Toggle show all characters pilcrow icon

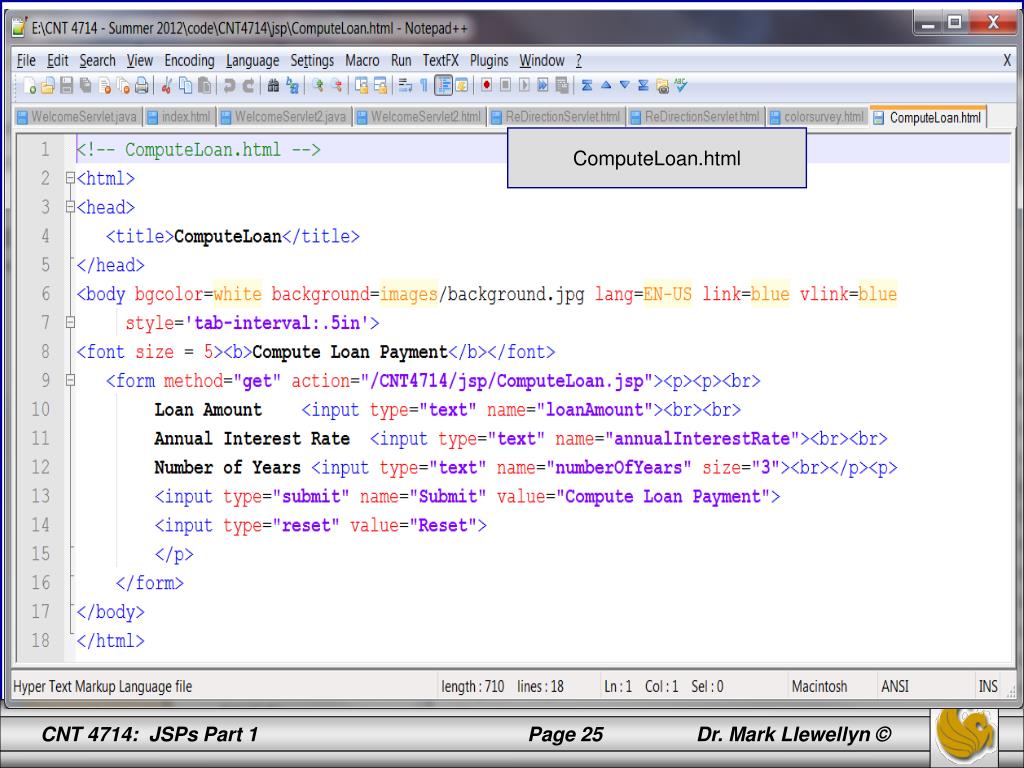point(424,86)
